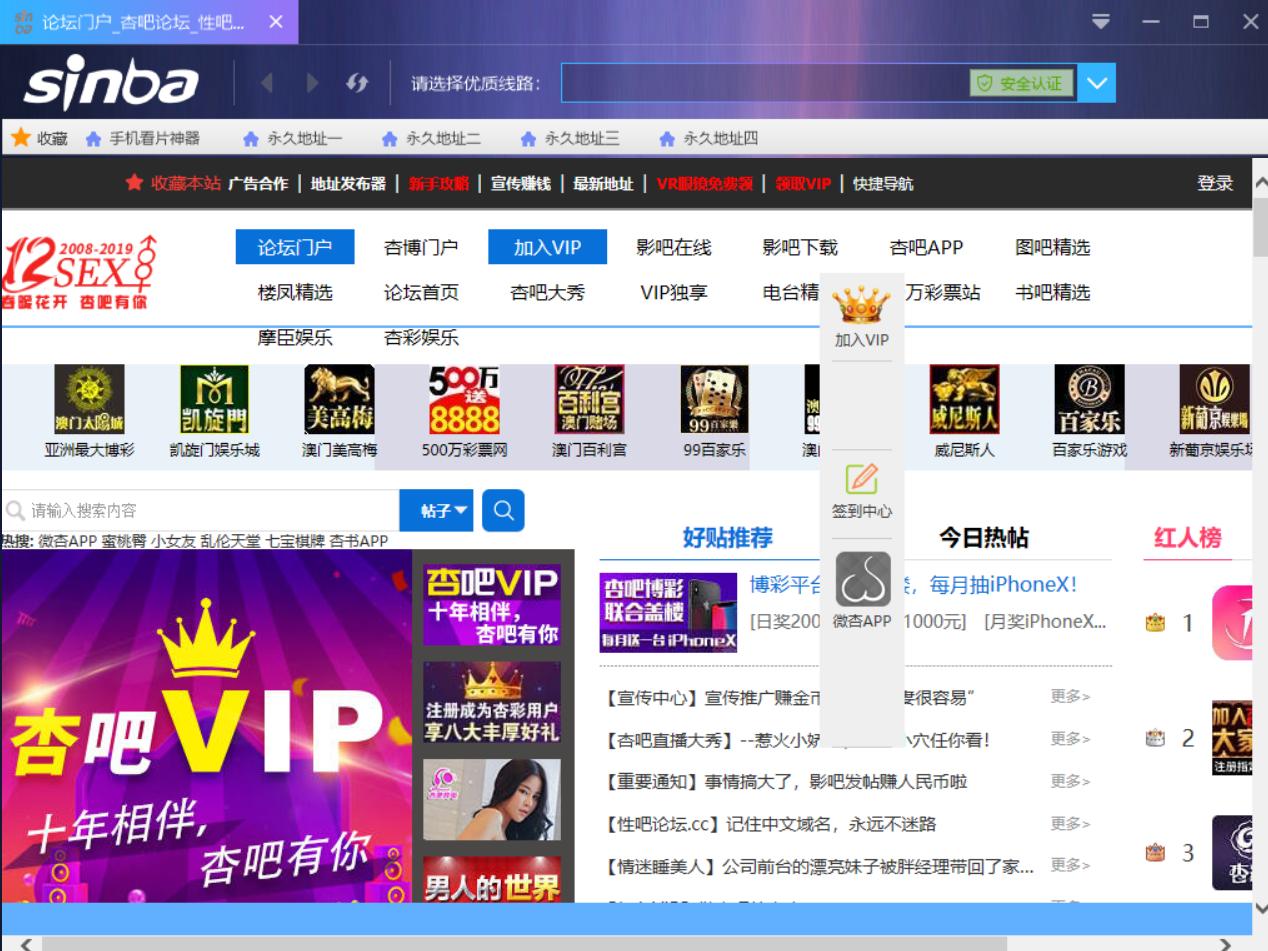Open 万彩票站 in navigation menu
1268x951 pixels.
pyautogui.click(x=943, y=293)
